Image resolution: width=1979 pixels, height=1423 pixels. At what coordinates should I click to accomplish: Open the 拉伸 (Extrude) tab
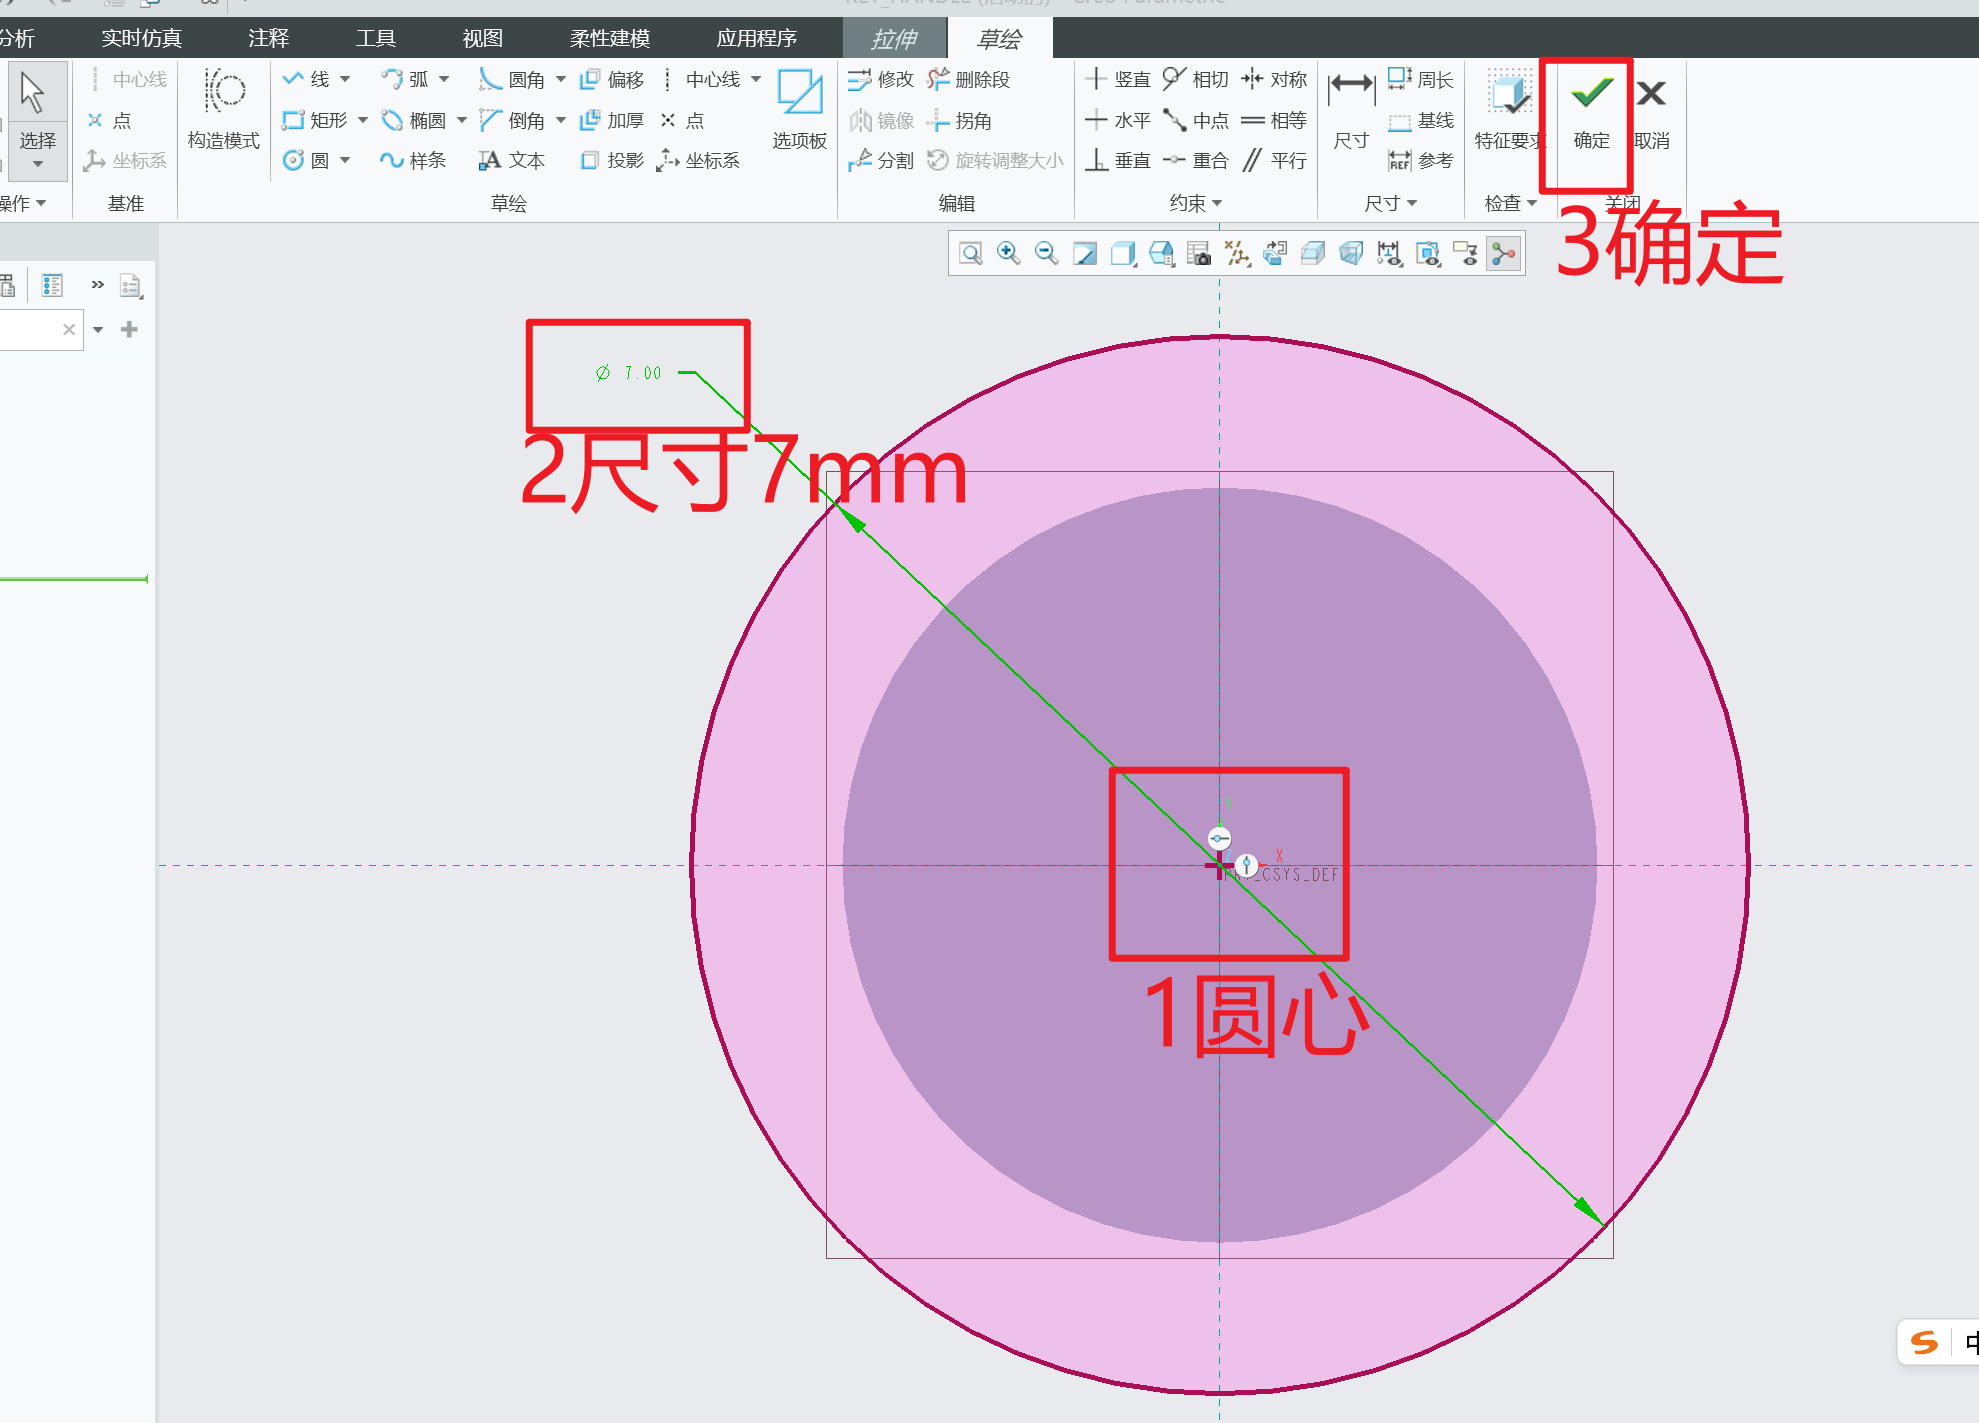click(x=893, y=38)
